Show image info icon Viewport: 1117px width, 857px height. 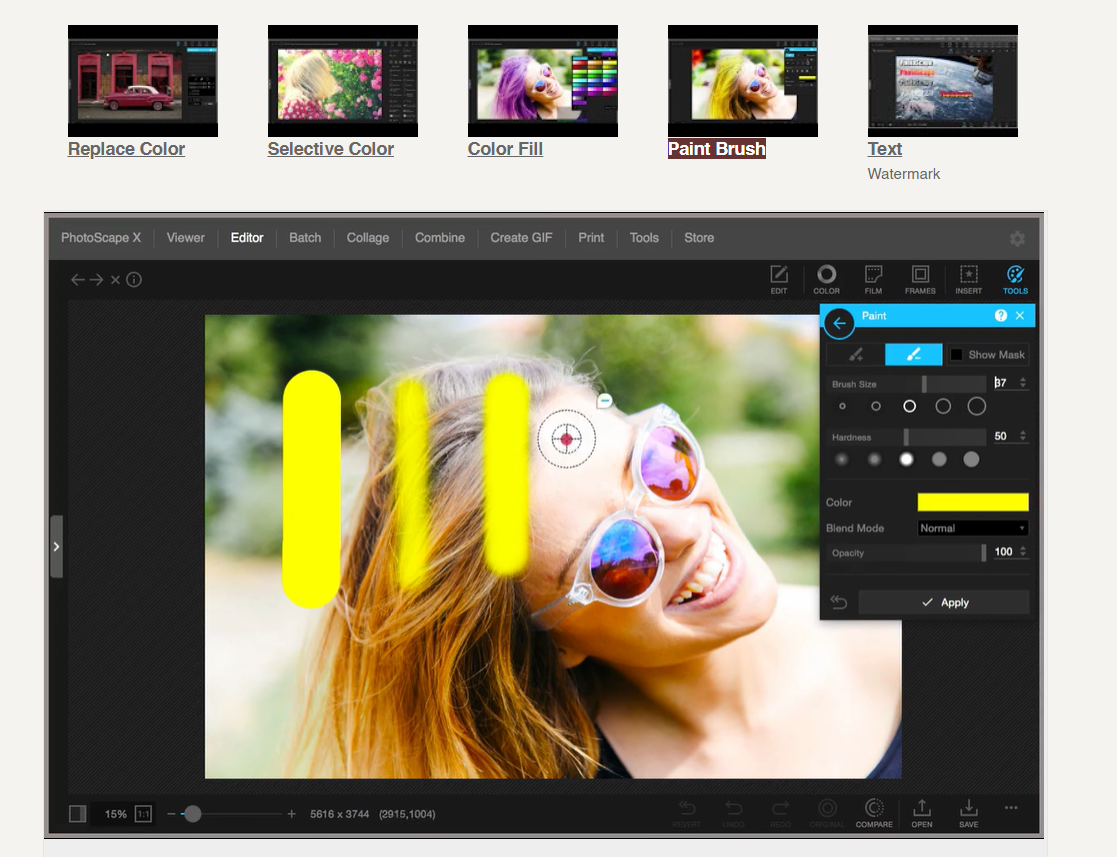click(134, 279)
